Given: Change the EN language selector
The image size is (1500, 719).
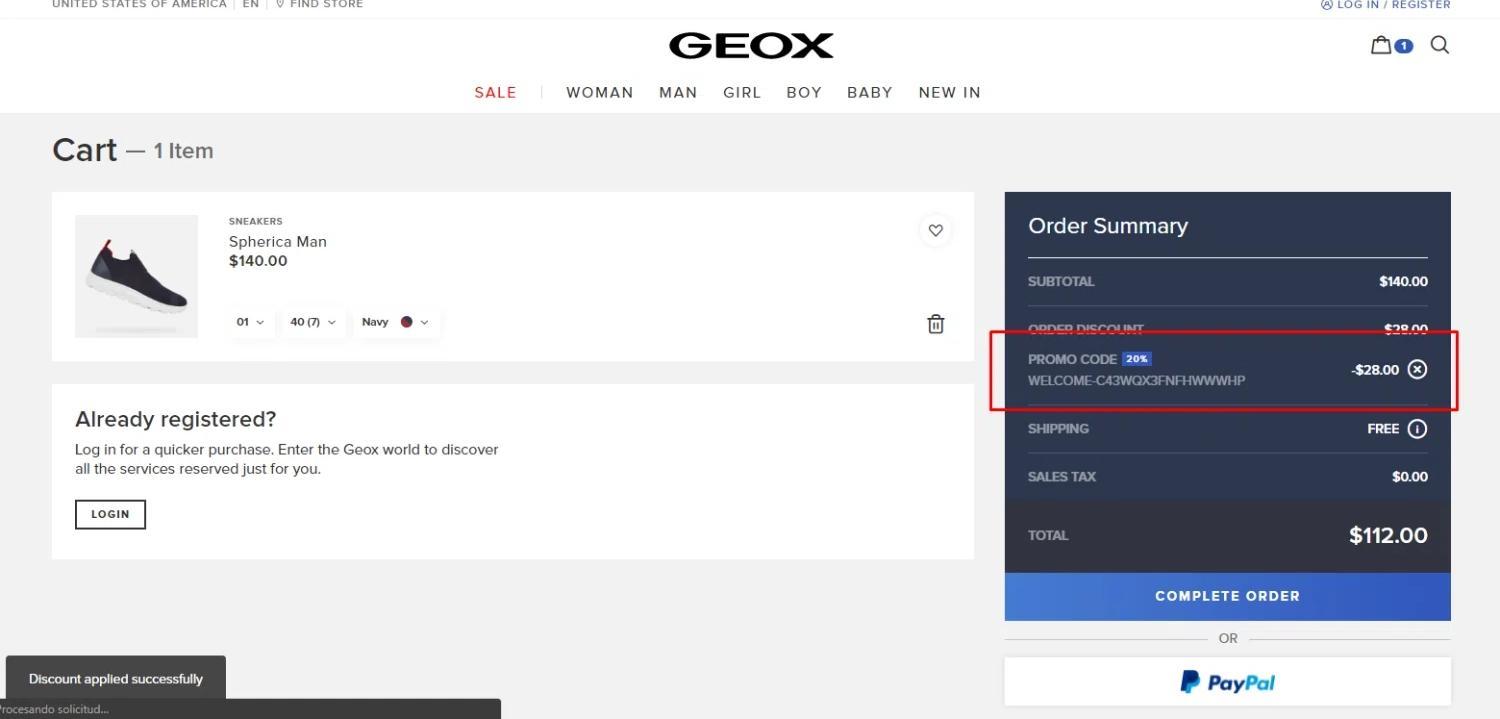Looking at the screenshot, I should pyautogui.click(x=251, y=5).
